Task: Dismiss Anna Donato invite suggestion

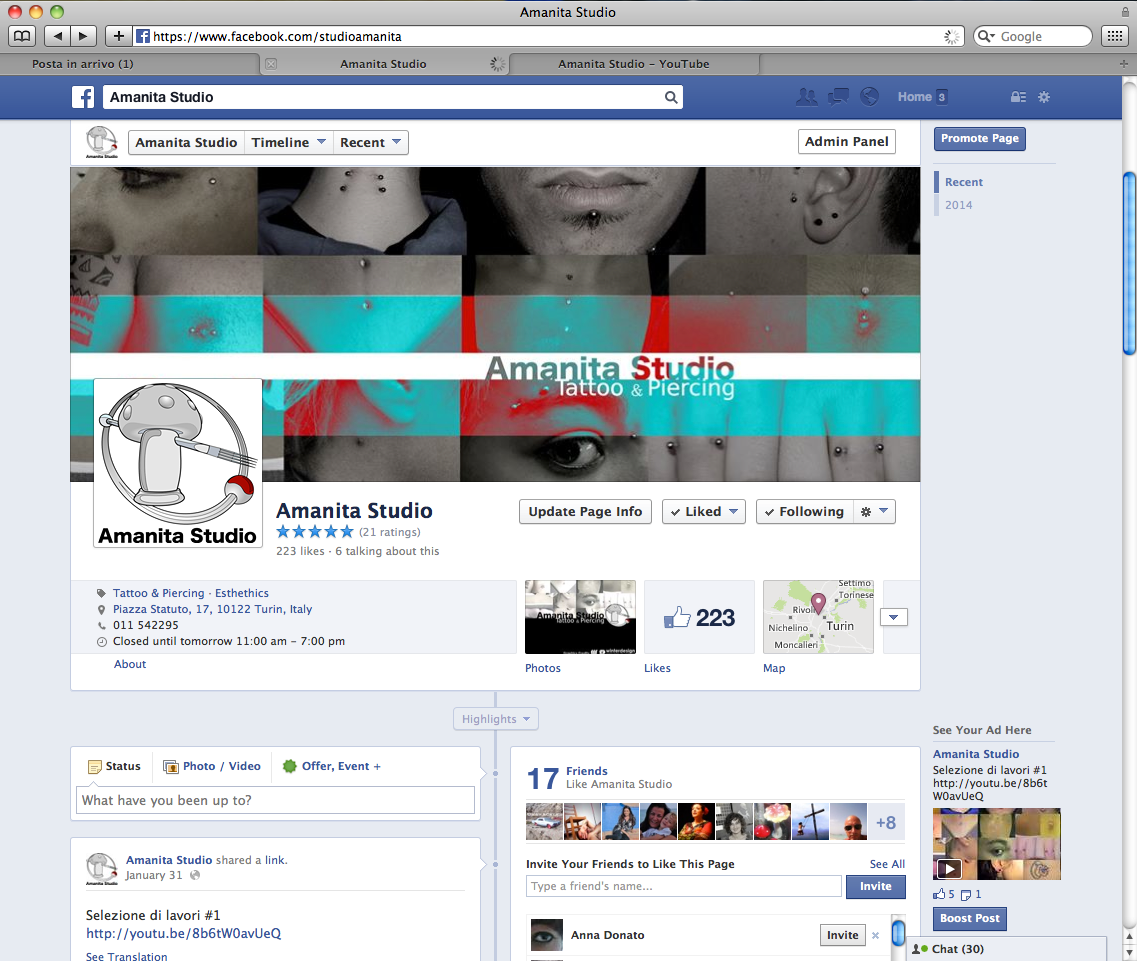Action: pos(875,936)
